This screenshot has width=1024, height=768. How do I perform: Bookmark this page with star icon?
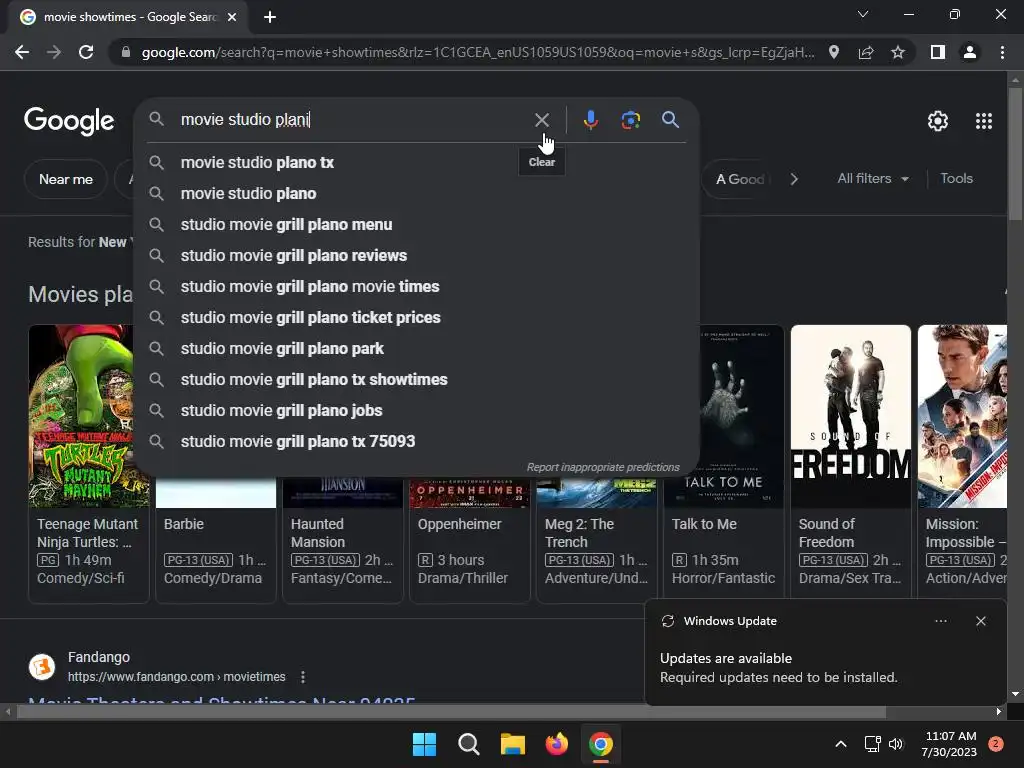coord(898,52)
